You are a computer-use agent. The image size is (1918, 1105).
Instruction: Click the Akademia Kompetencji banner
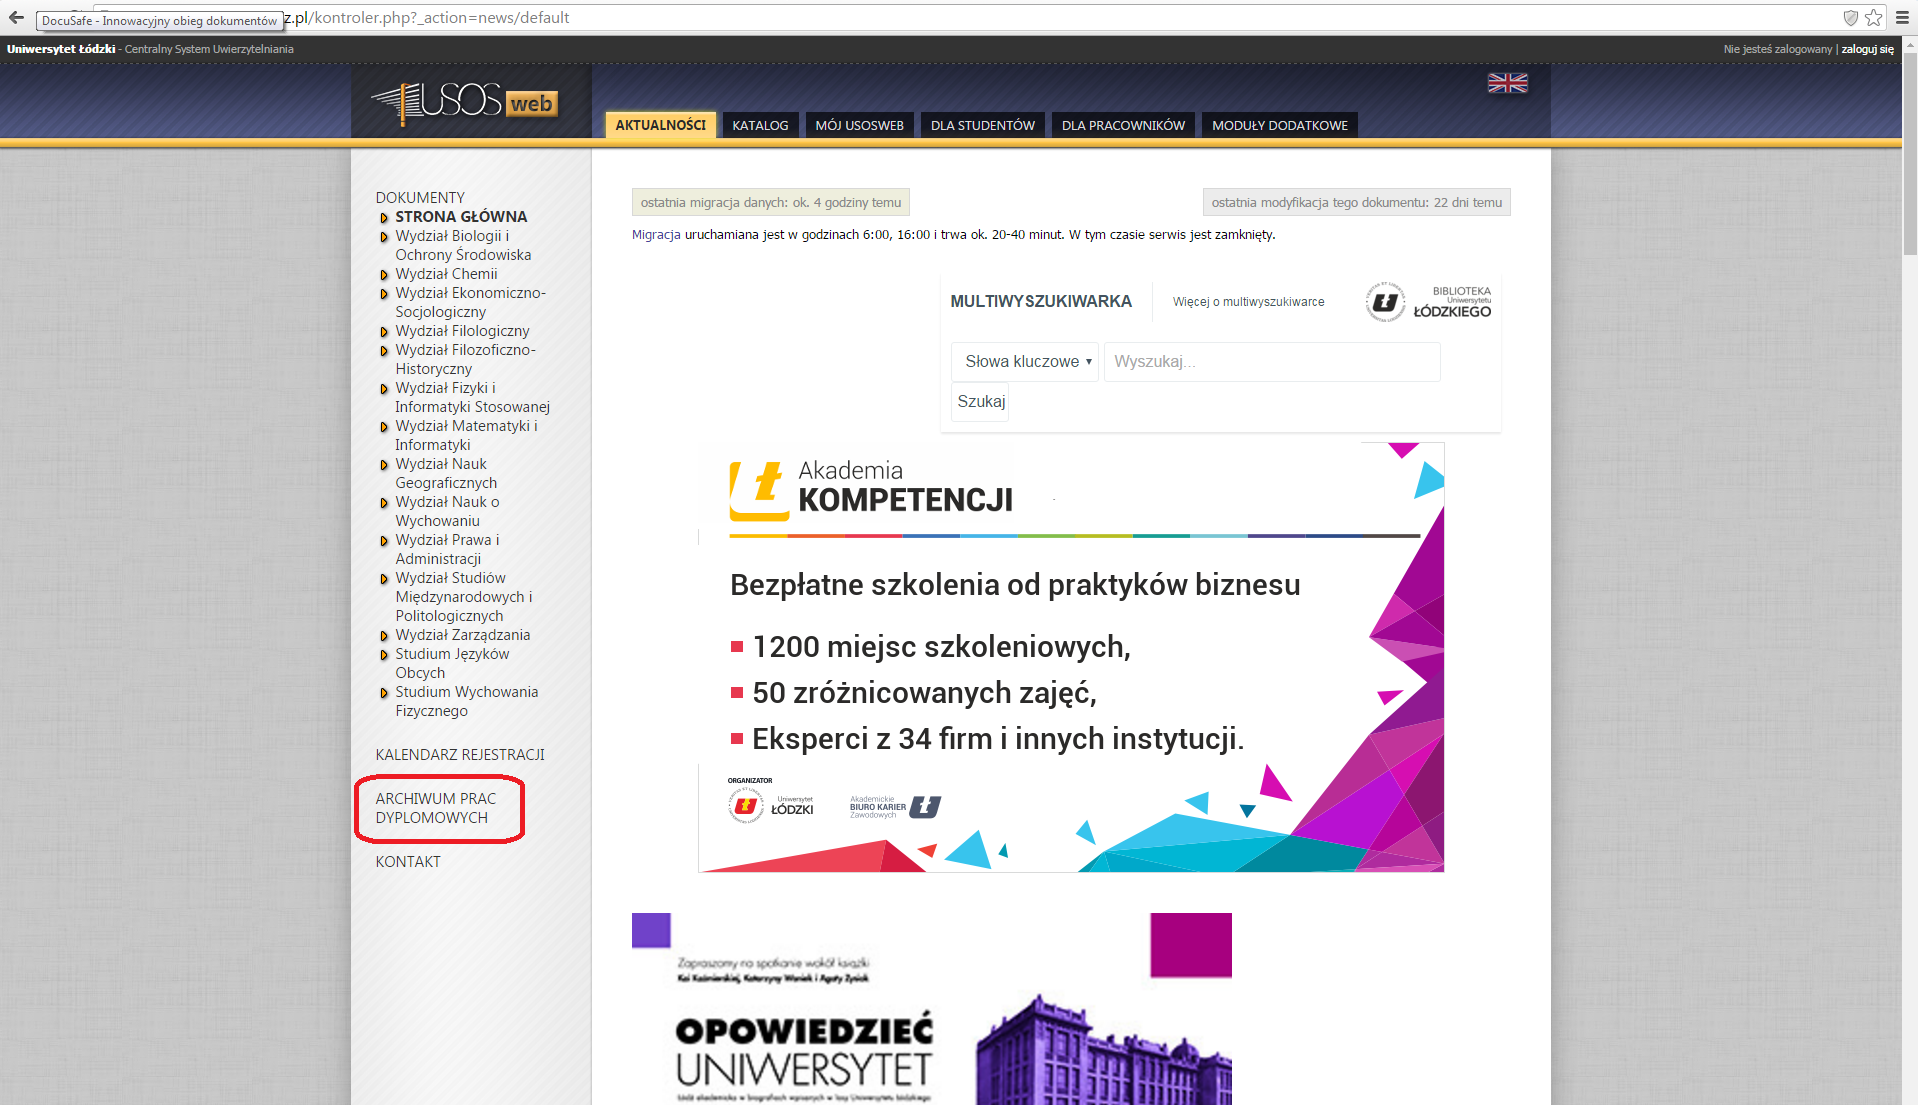point(1071,657)
